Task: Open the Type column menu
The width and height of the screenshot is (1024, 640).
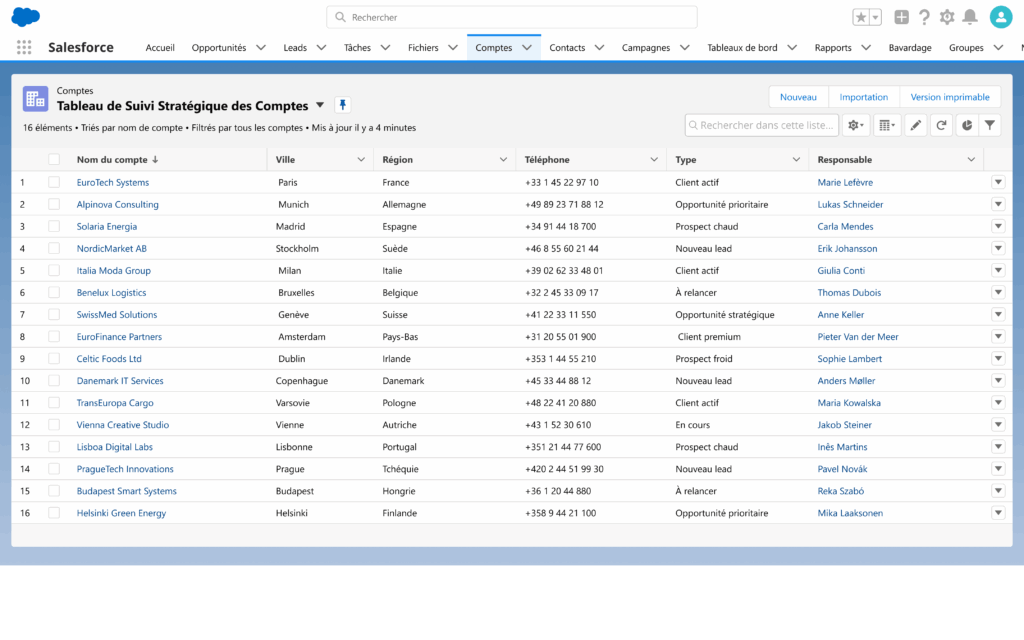Action: click(796, 159)
